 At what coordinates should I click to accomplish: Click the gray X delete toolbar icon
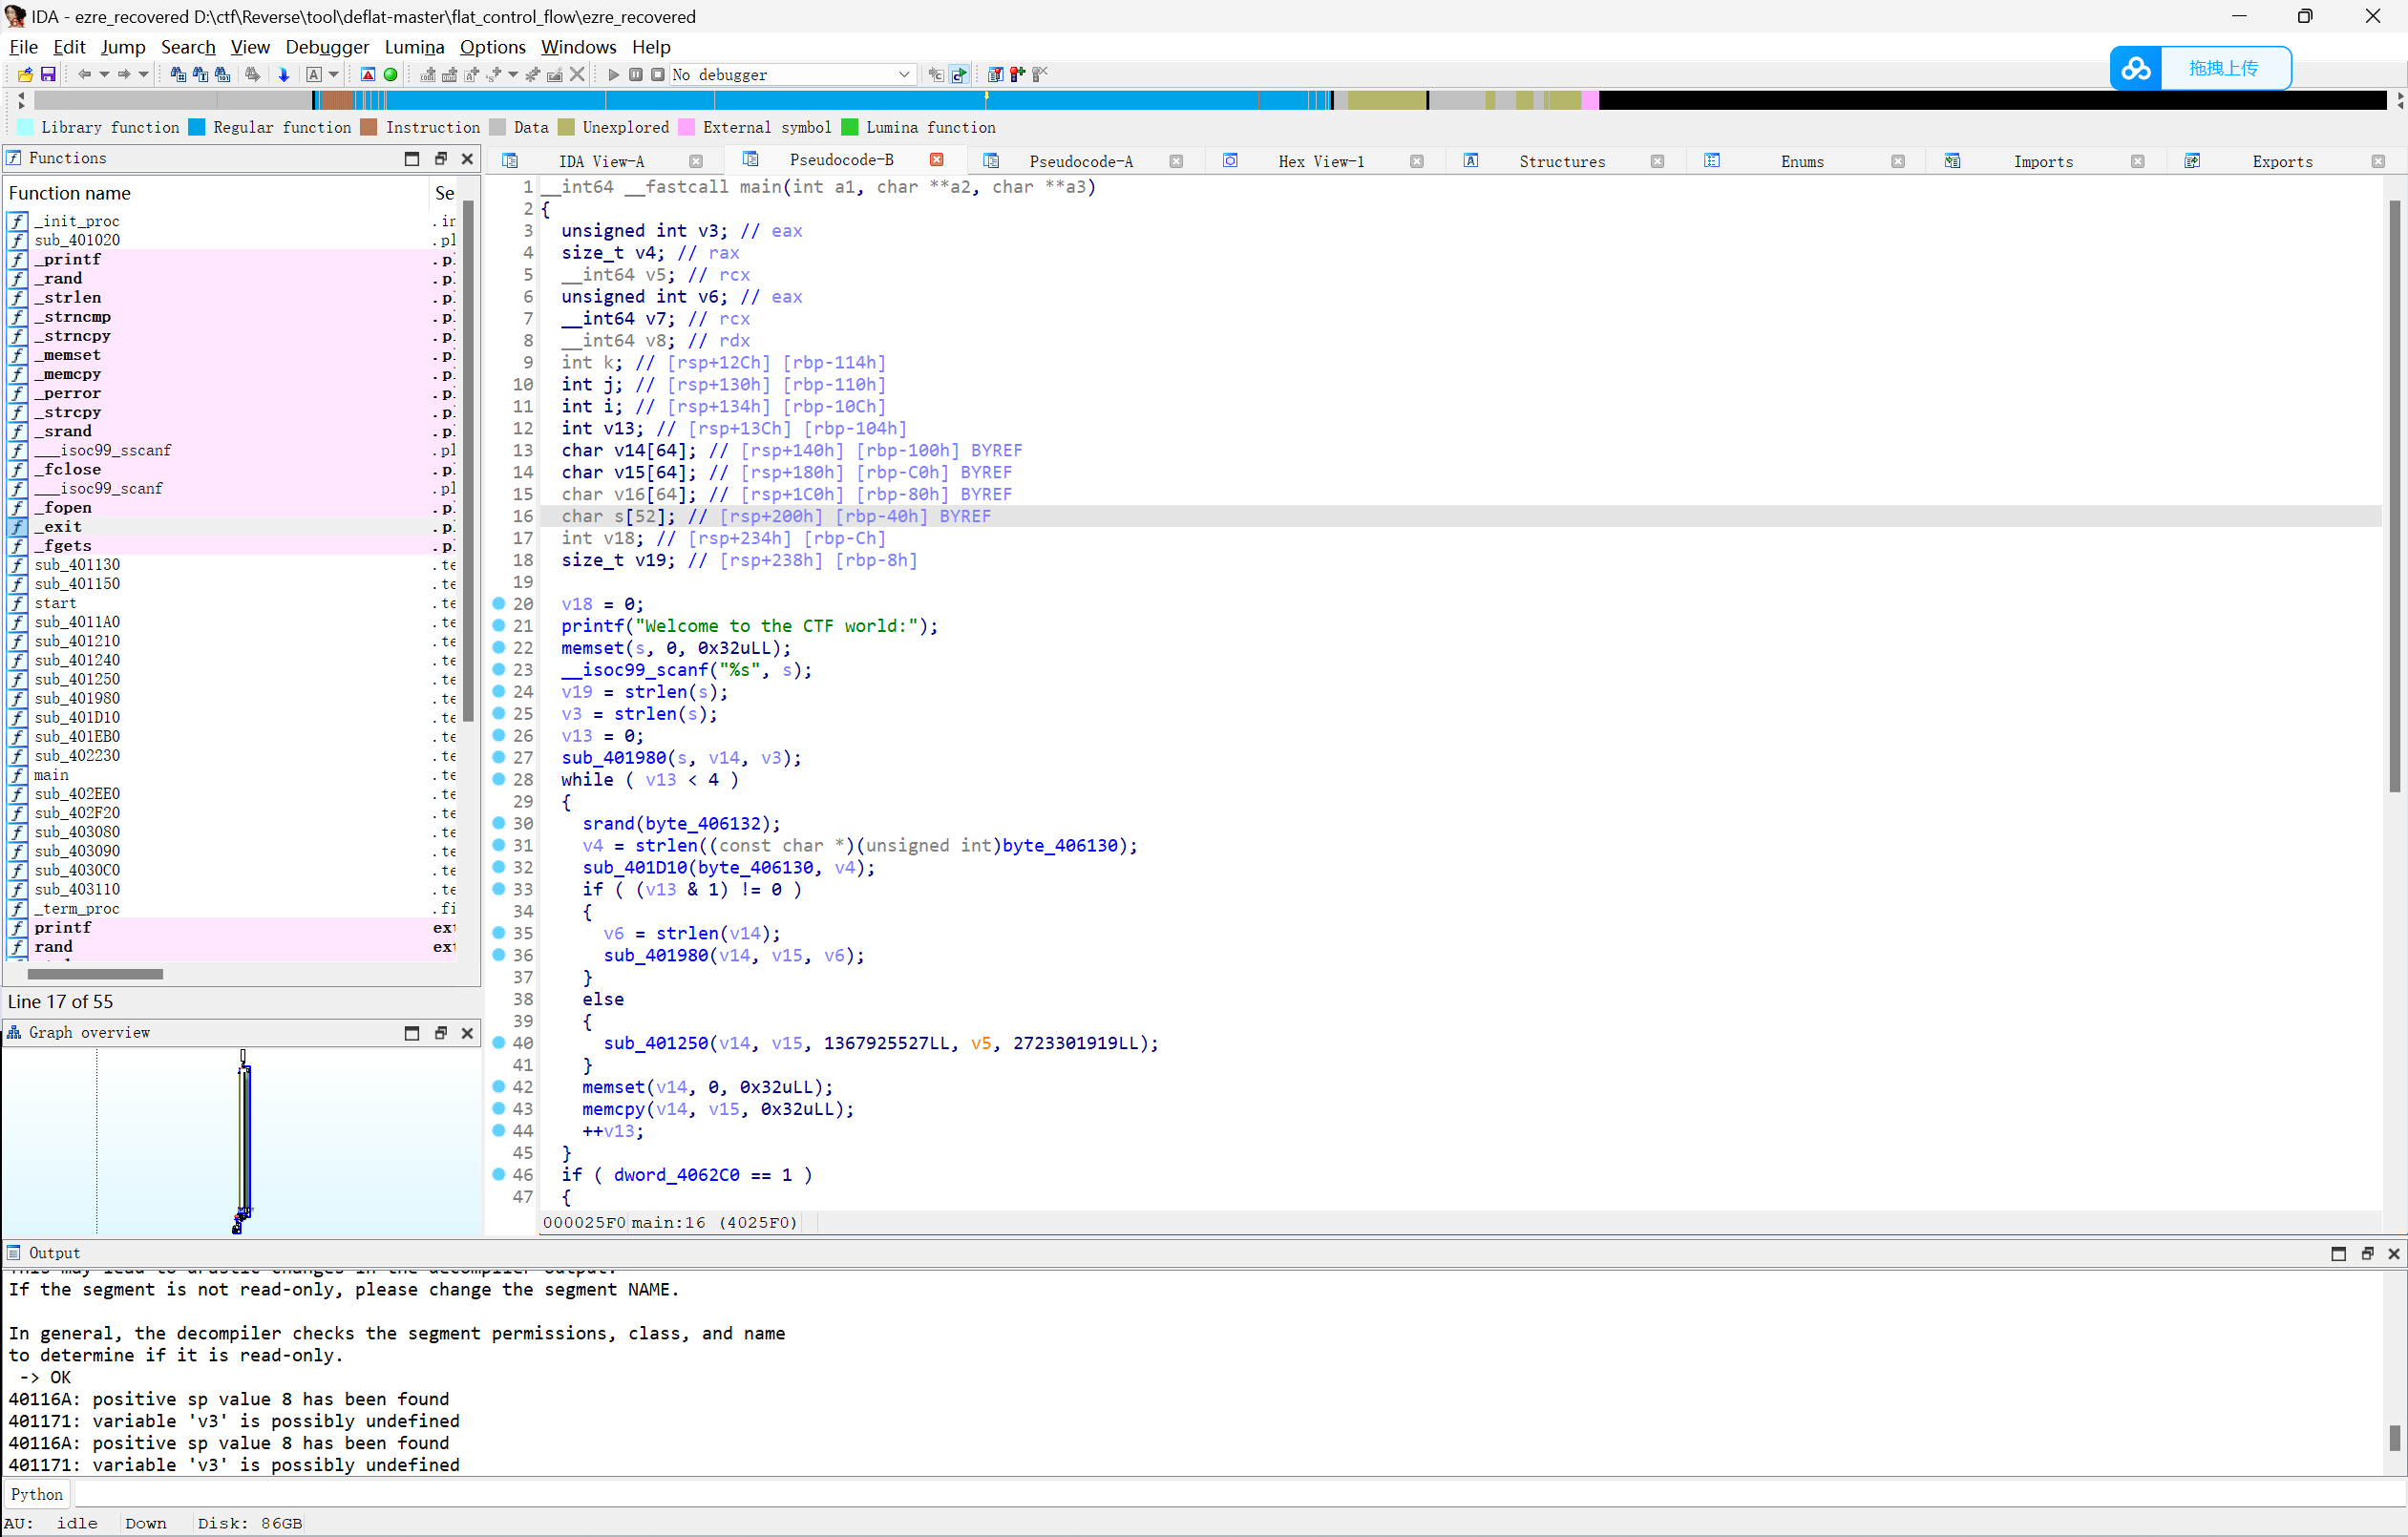coord(577,75)
